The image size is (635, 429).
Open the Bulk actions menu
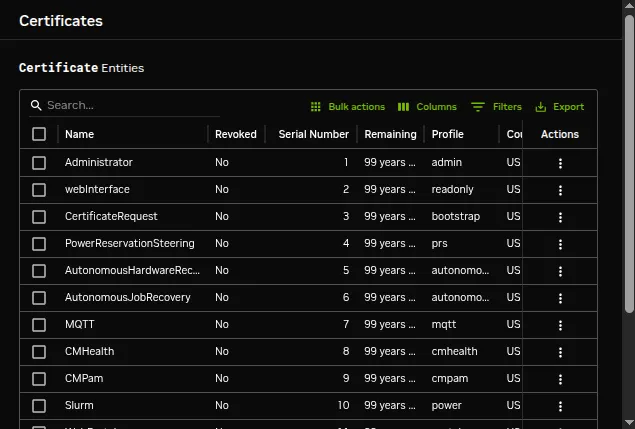[347, 107]
